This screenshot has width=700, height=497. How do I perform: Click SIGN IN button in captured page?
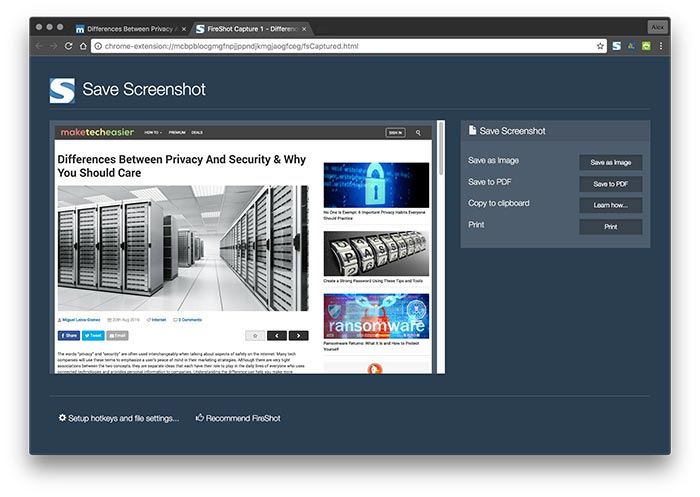[395, 133]
